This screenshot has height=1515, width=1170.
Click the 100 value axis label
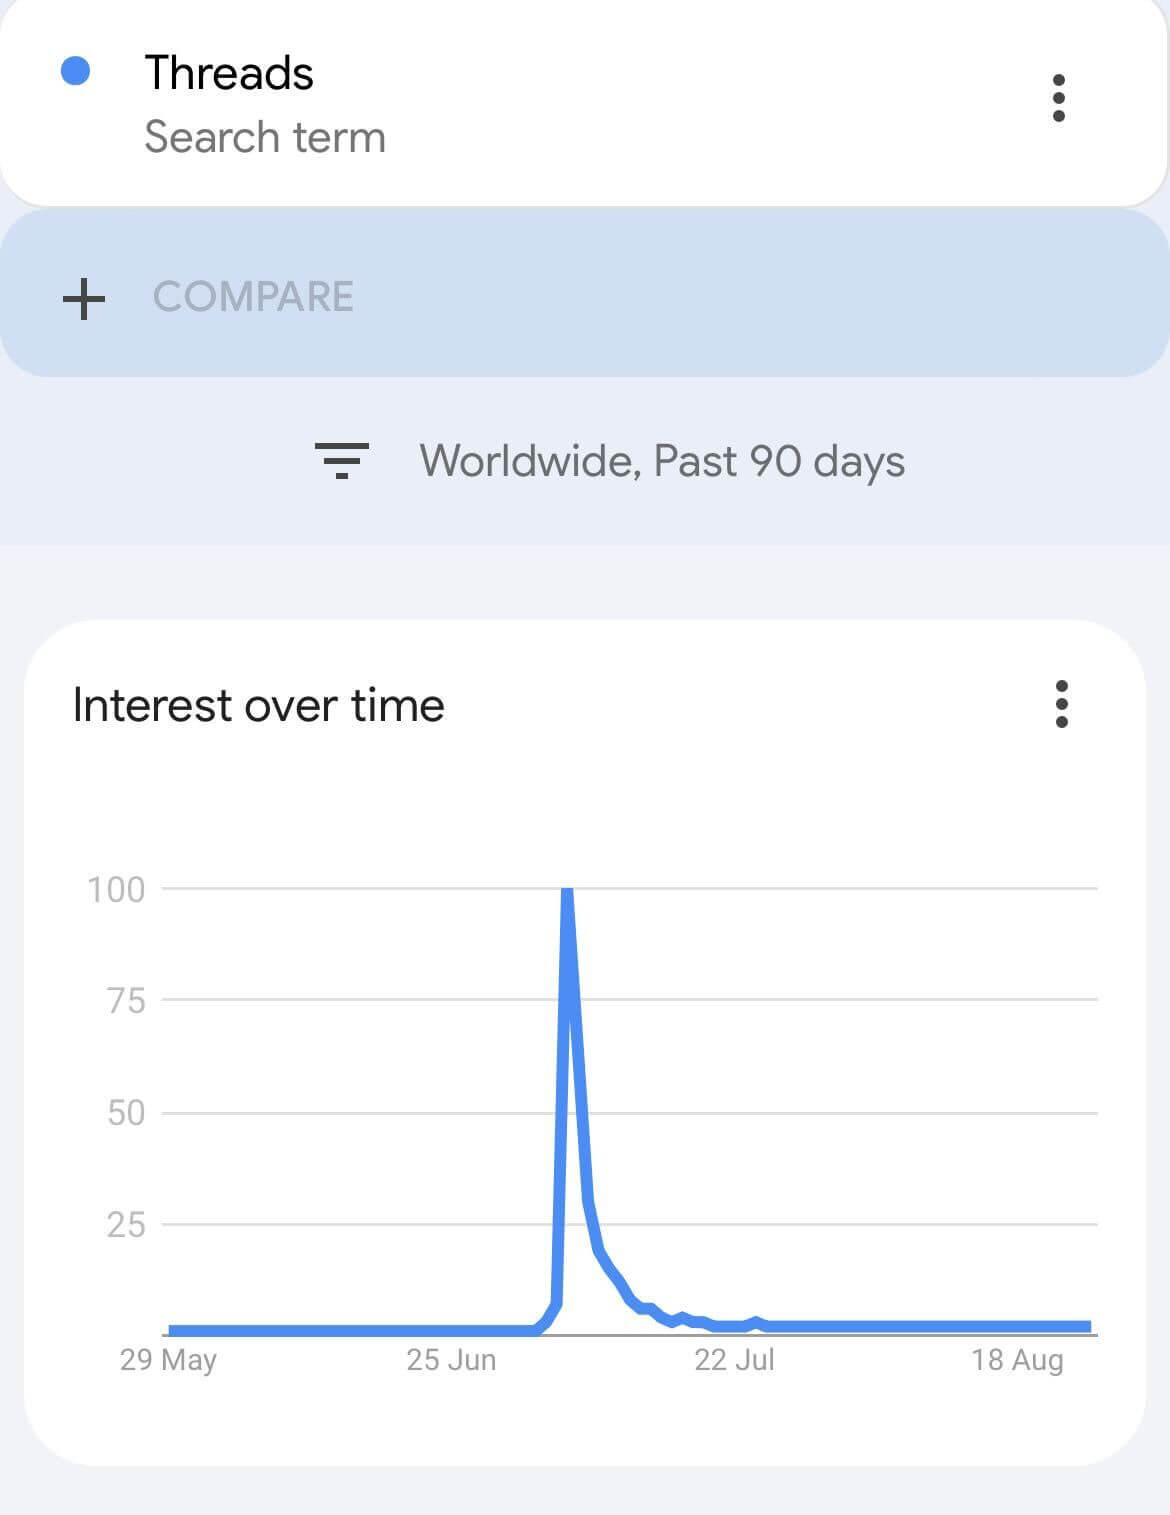pyautogui.click(x=116, y=889)
